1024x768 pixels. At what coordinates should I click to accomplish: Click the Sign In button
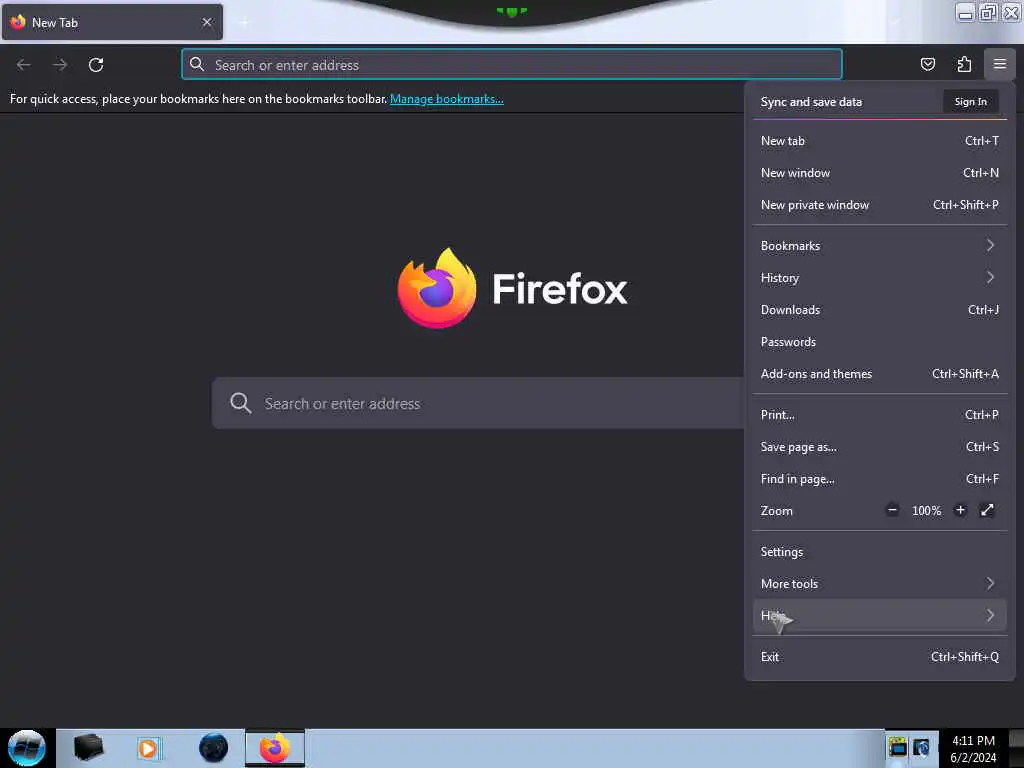[x=970, y=101]
